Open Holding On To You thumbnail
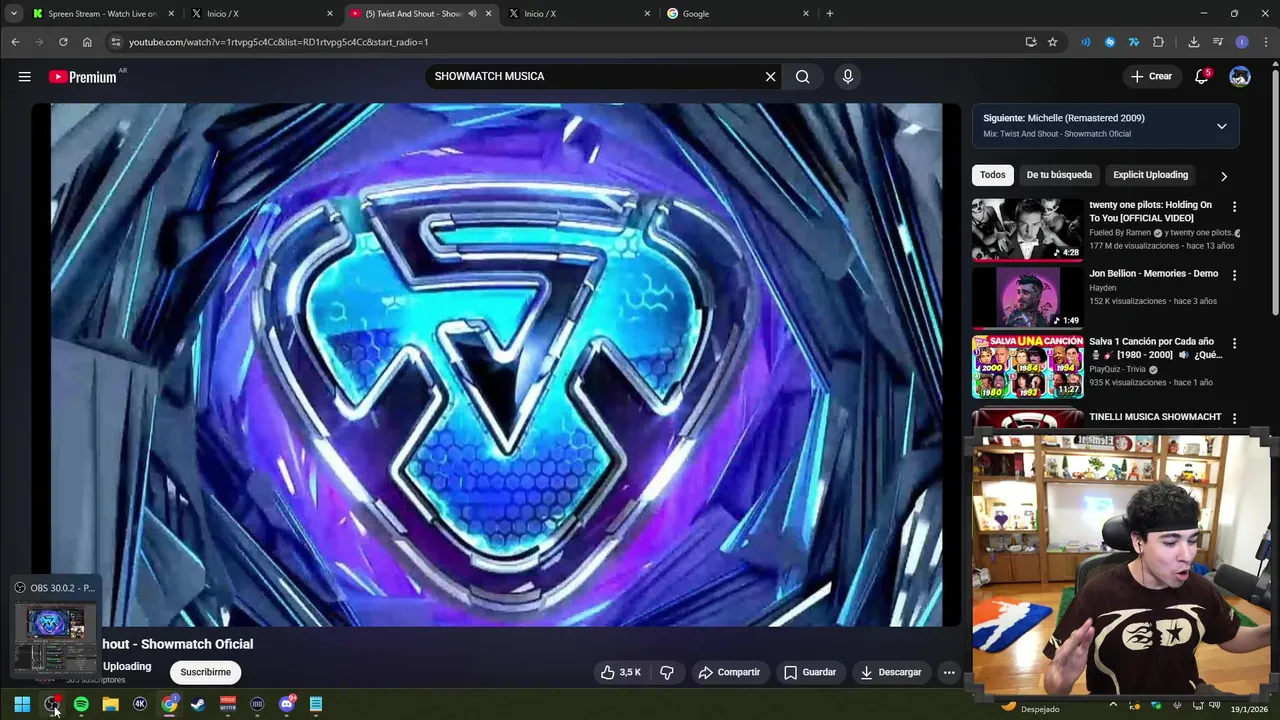This screenshot has height=720, width=1280. coord(1027,229)
